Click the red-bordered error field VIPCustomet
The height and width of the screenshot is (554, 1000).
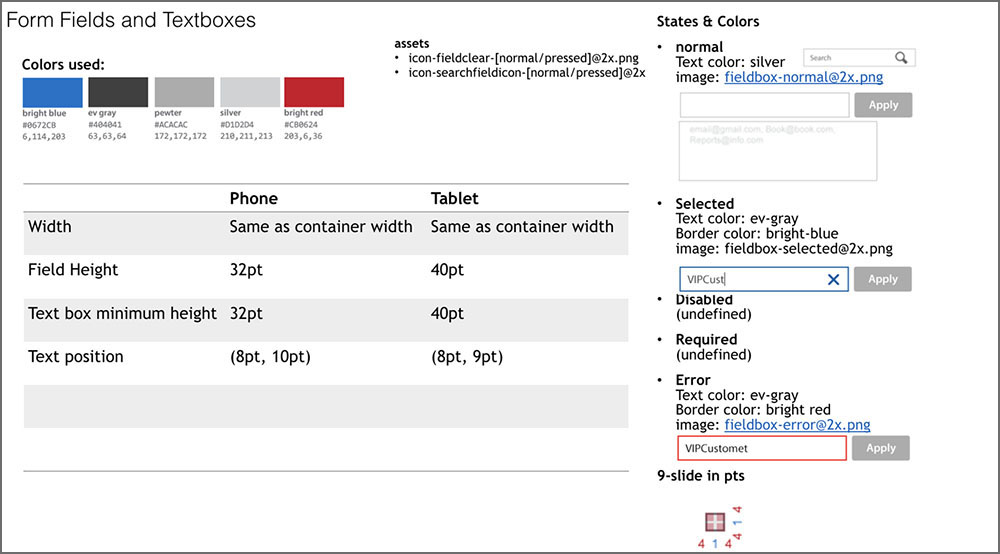pyautogui.click(x=761, y=448)
